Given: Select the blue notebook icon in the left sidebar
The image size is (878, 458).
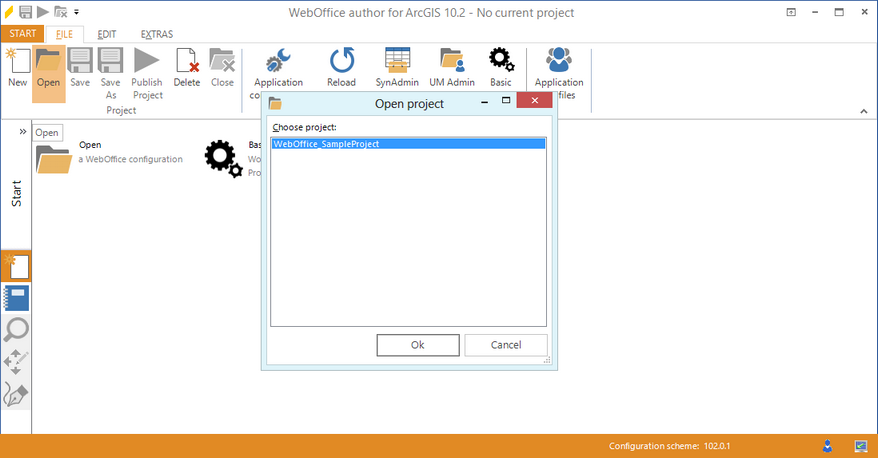Looking at the screenshot, I should click(16, 298).
